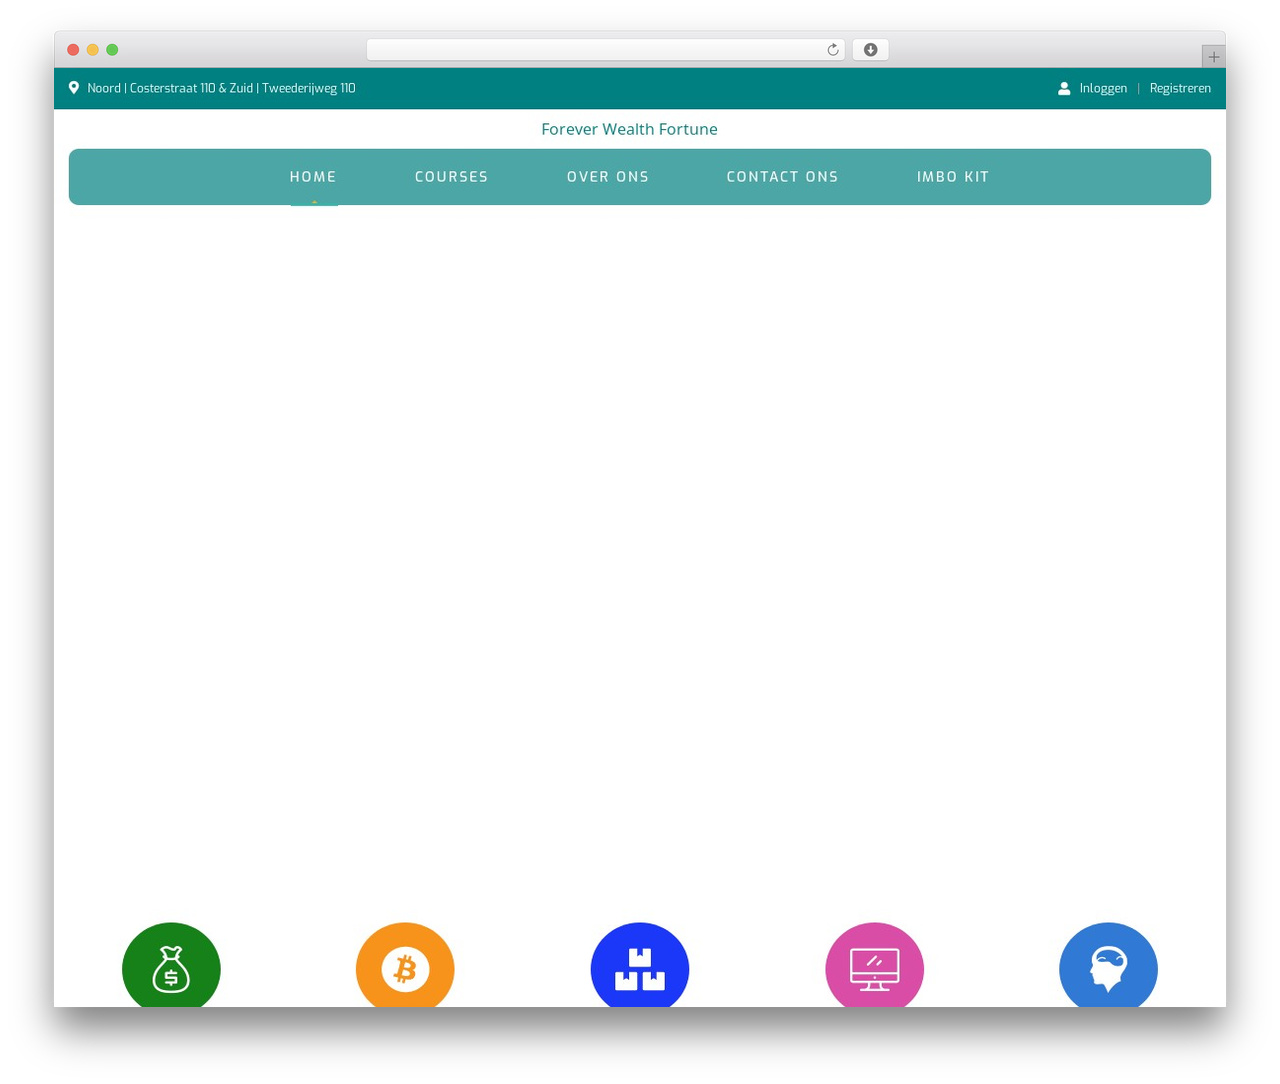Open CONTACT ONS menu item
Screen dimensions: 1280x1084
pyautogui.click(x=783, y=177)
